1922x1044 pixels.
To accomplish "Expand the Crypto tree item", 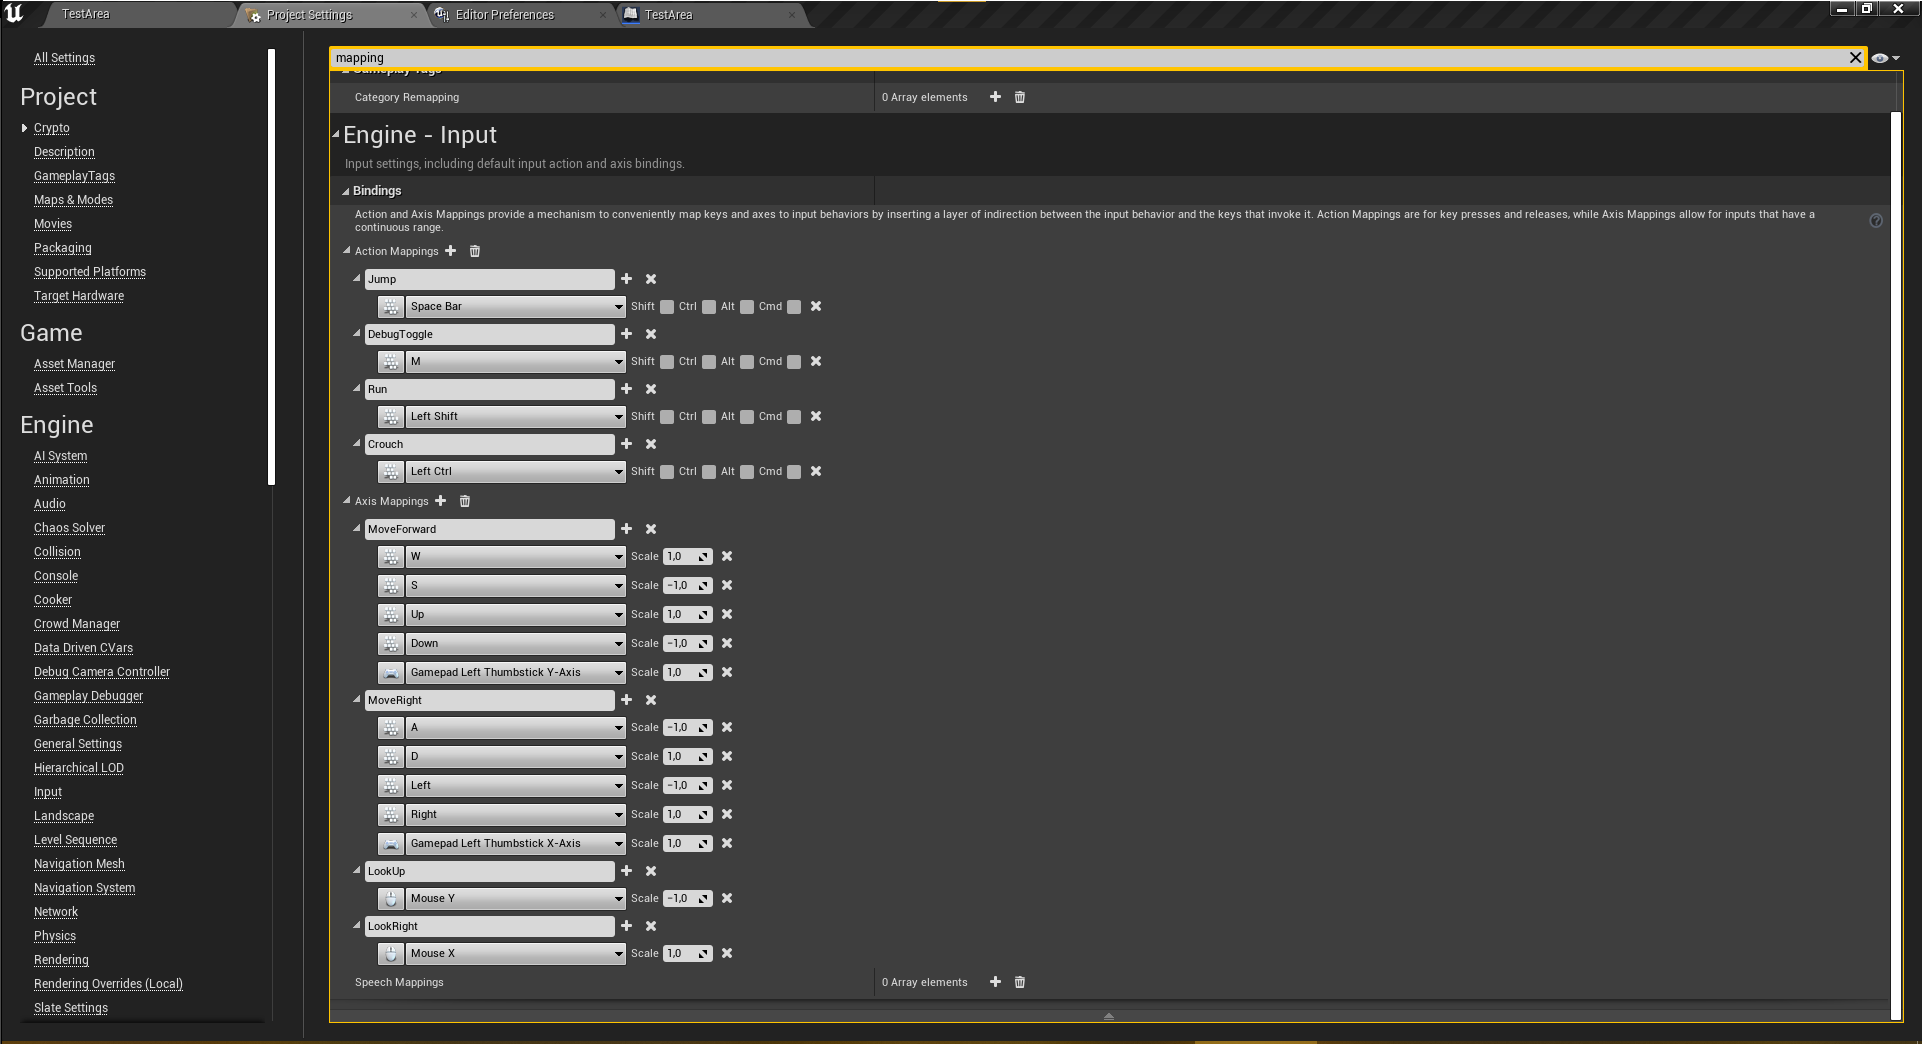I will [24, 128].
